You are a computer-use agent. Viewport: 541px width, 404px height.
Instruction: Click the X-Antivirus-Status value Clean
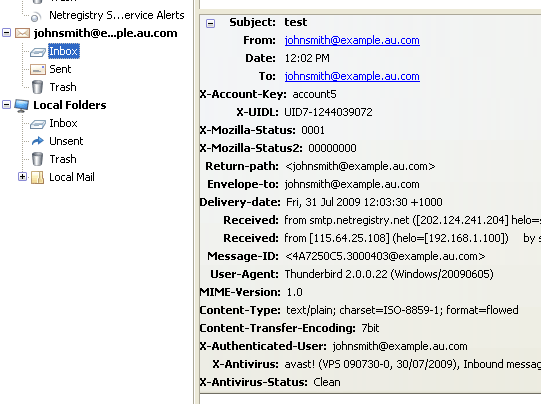pyautogui.click(x=327, y=382)
